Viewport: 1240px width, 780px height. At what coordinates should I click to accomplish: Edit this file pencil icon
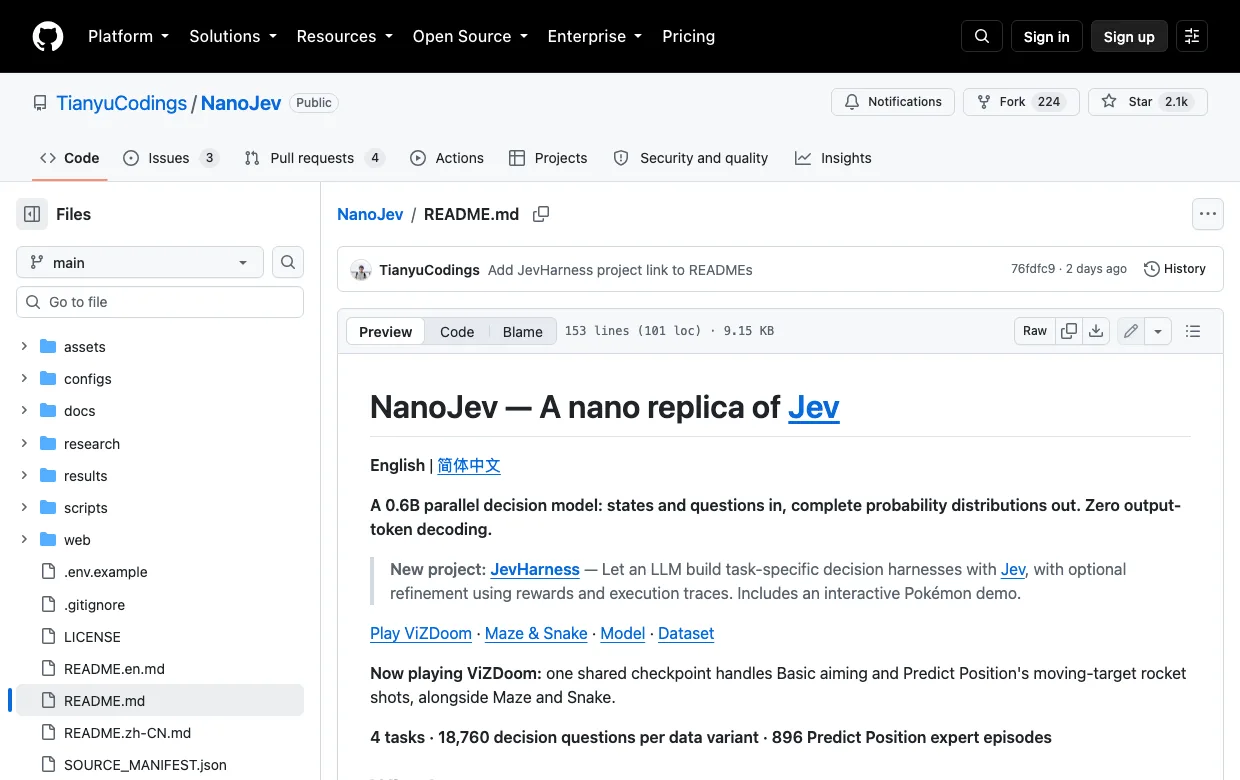1131,331
